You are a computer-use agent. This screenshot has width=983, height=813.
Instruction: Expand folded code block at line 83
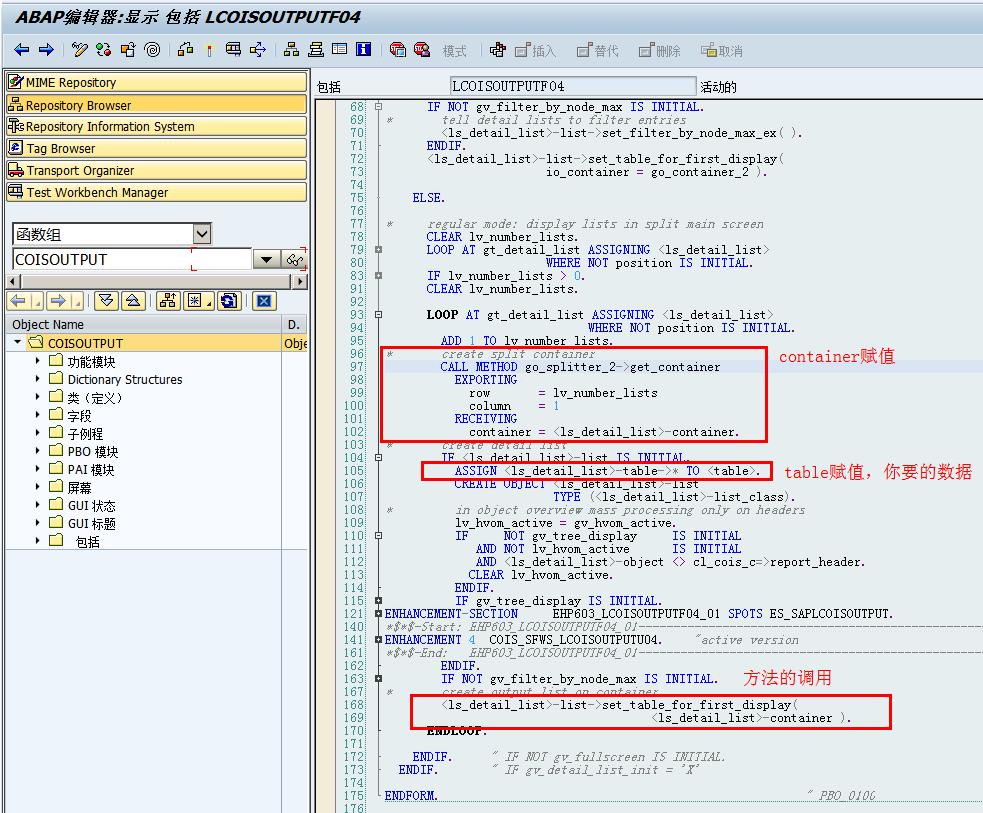378,275
